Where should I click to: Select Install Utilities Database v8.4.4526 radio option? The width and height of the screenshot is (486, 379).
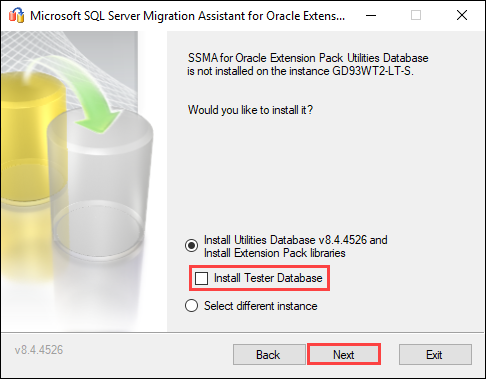point(192,246)
